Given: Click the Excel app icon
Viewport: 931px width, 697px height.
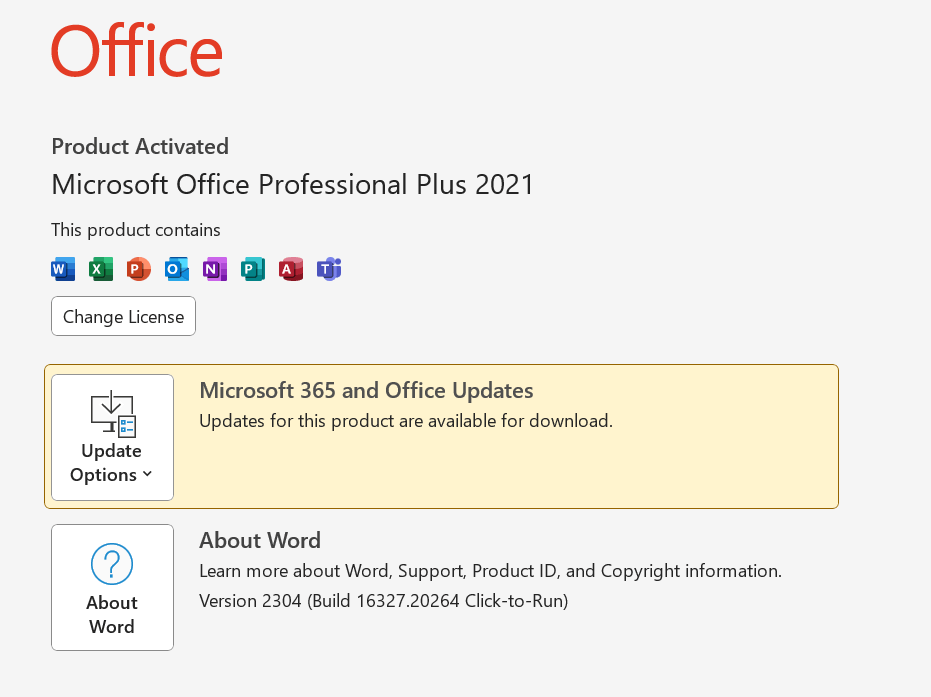Looking at the screenshot, I should 101,269.
